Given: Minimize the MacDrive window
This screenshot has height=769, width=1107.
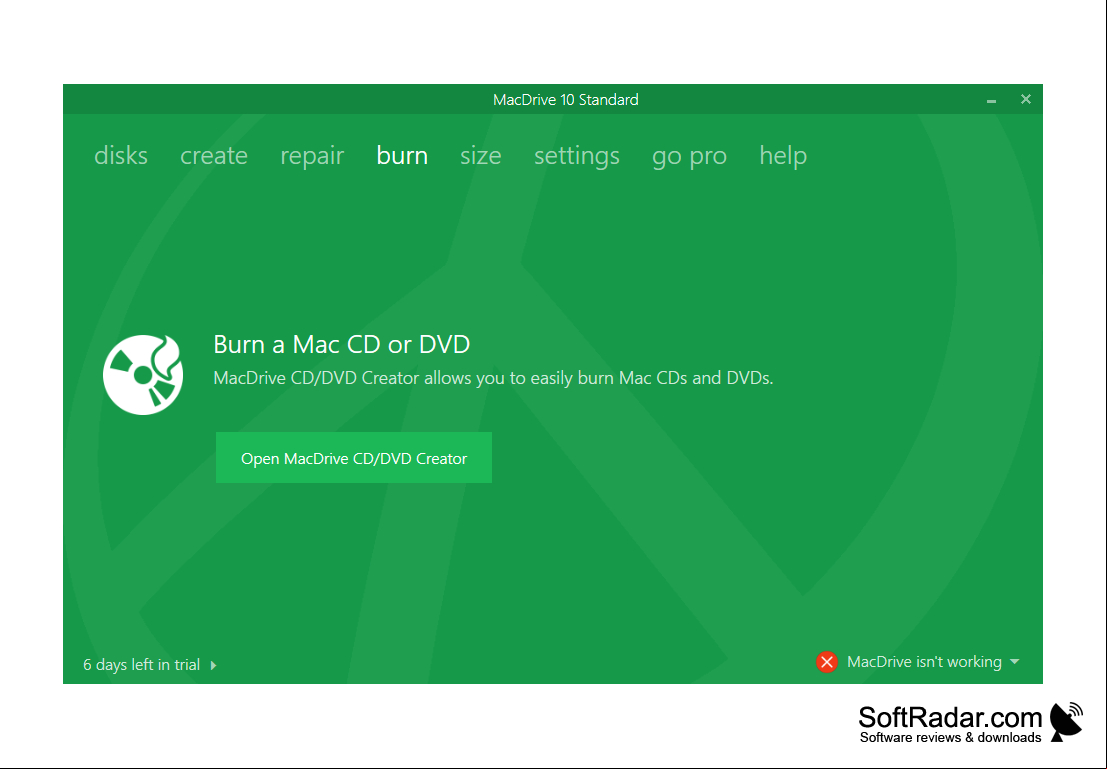Looking at the screenshot, I should [991, 100].
